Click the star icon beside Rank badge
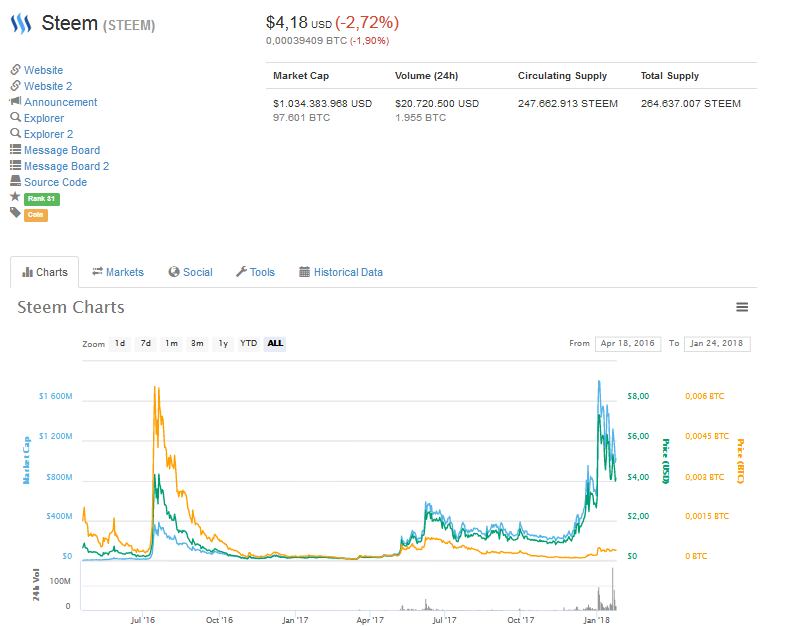 pos(15,196)
